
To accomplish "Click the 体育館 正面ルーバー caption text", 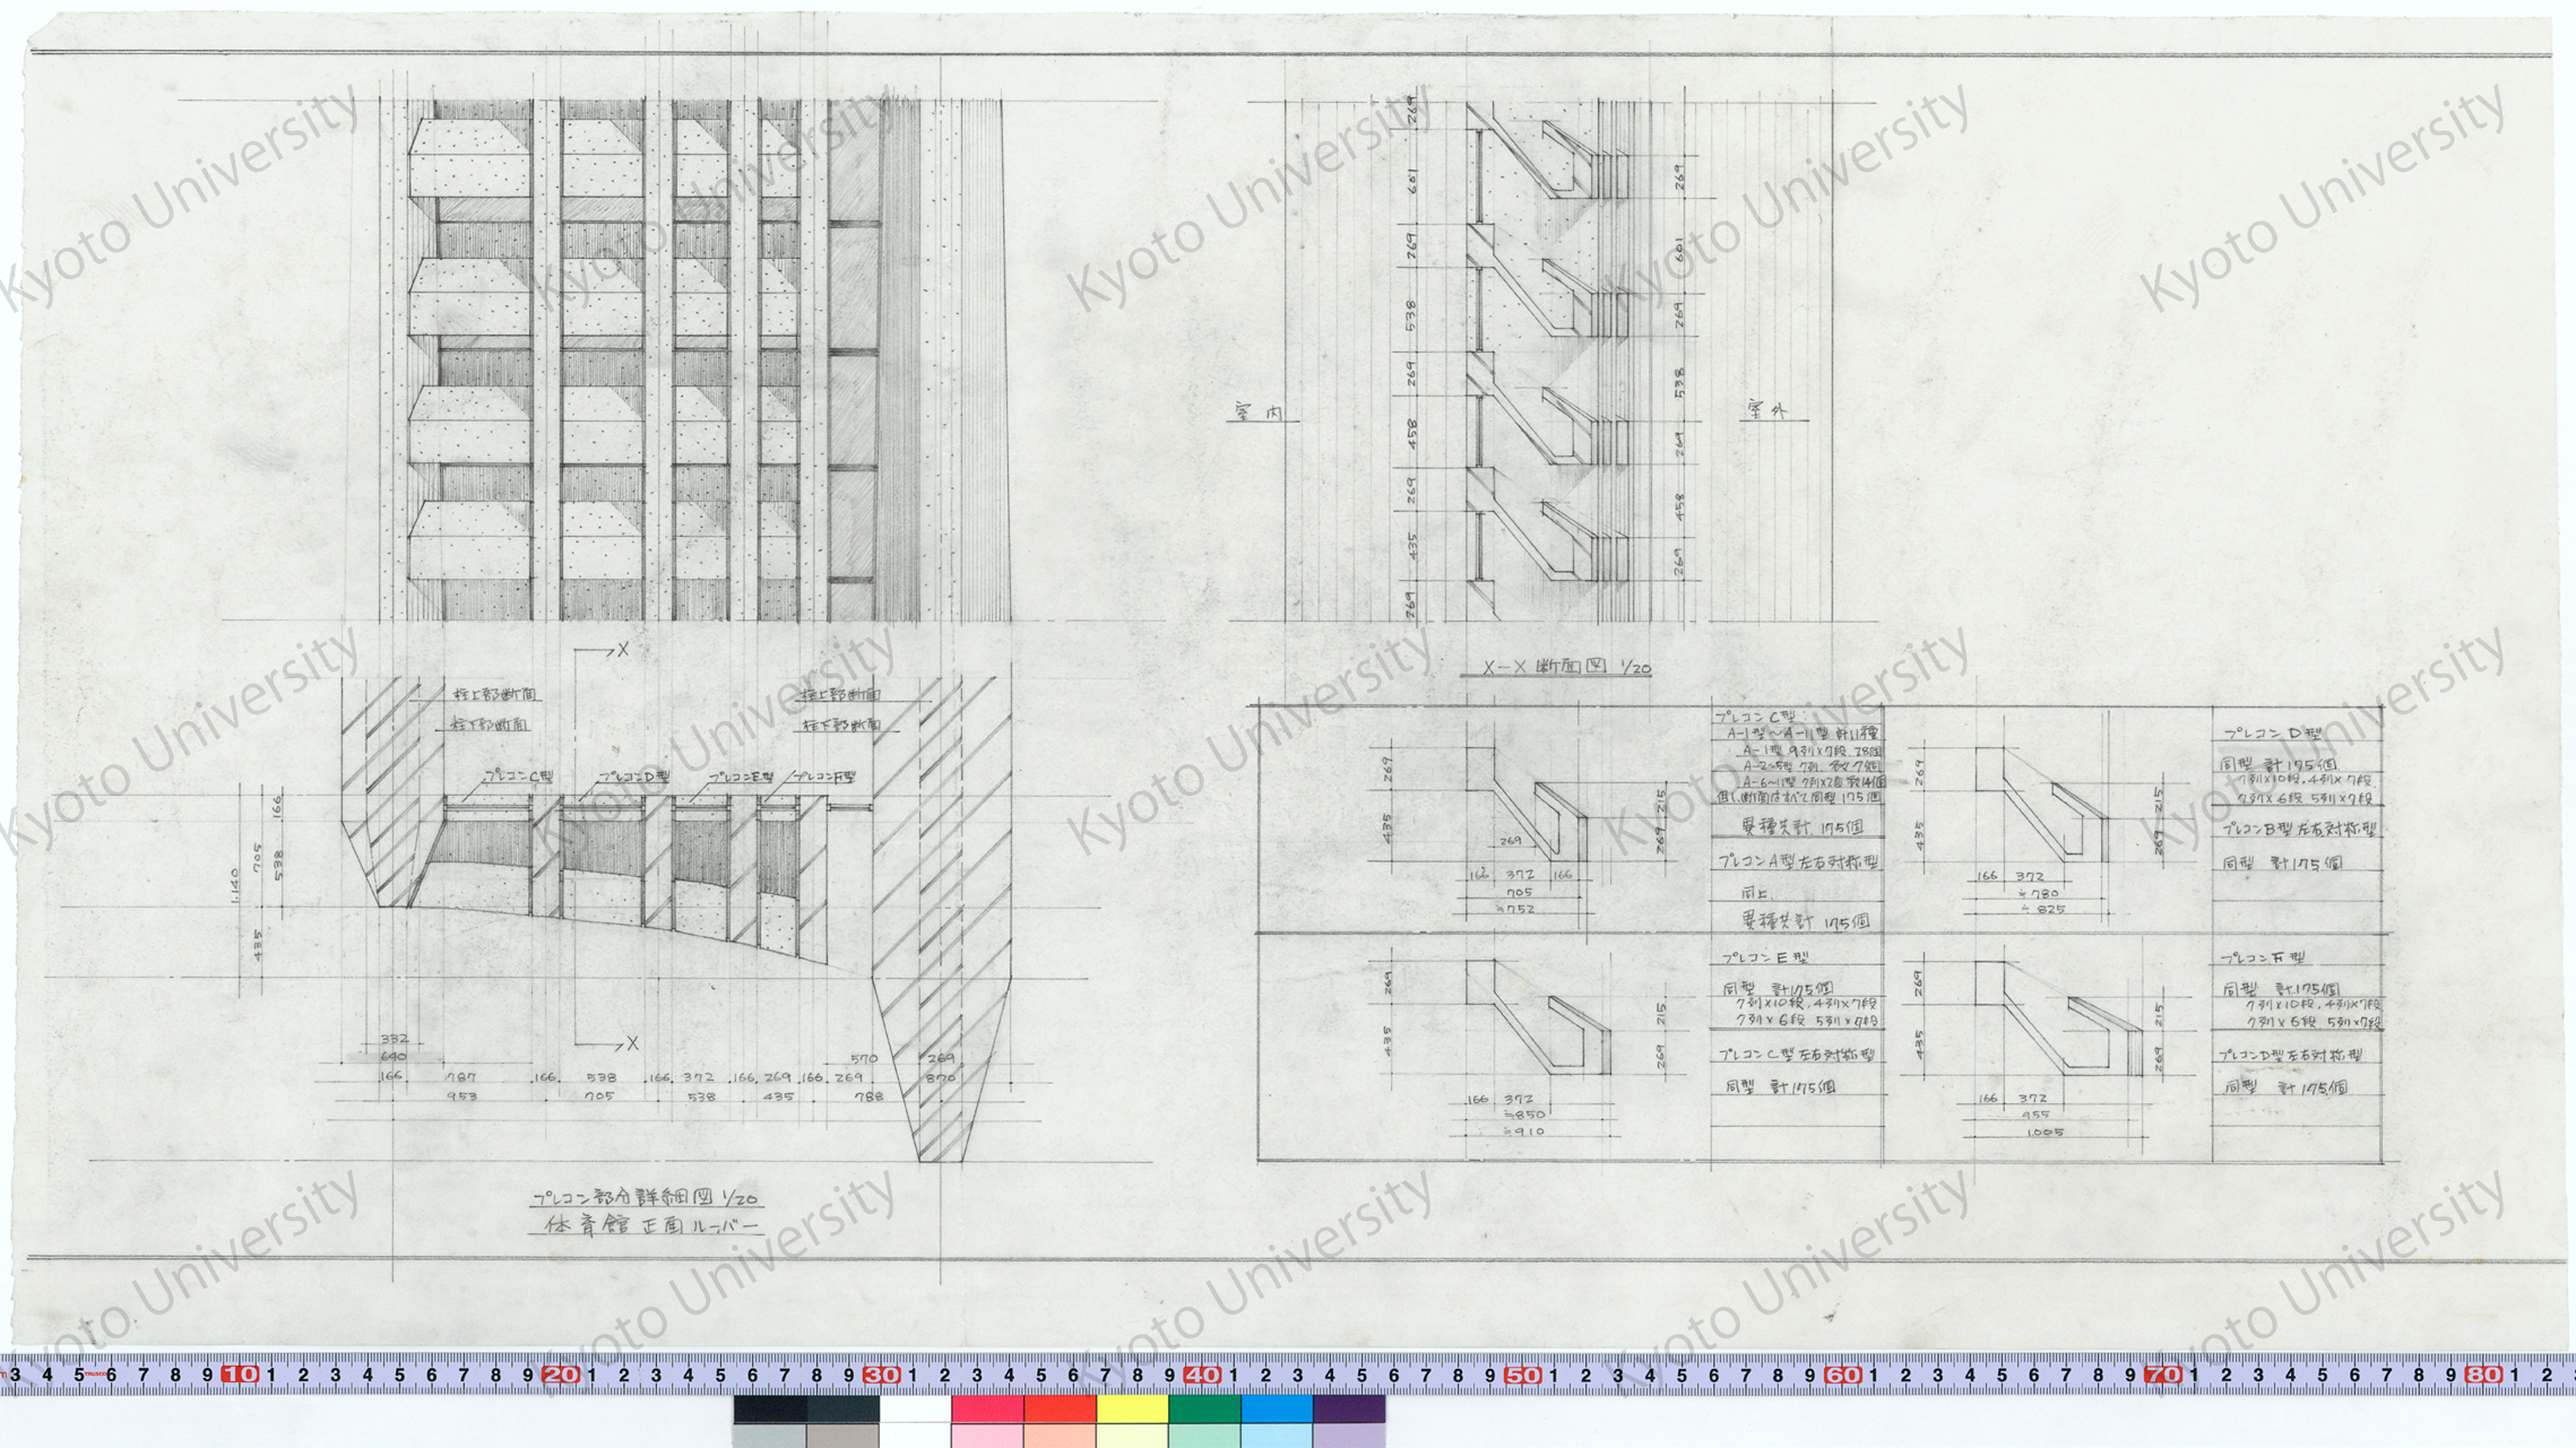I will 650,1225.
